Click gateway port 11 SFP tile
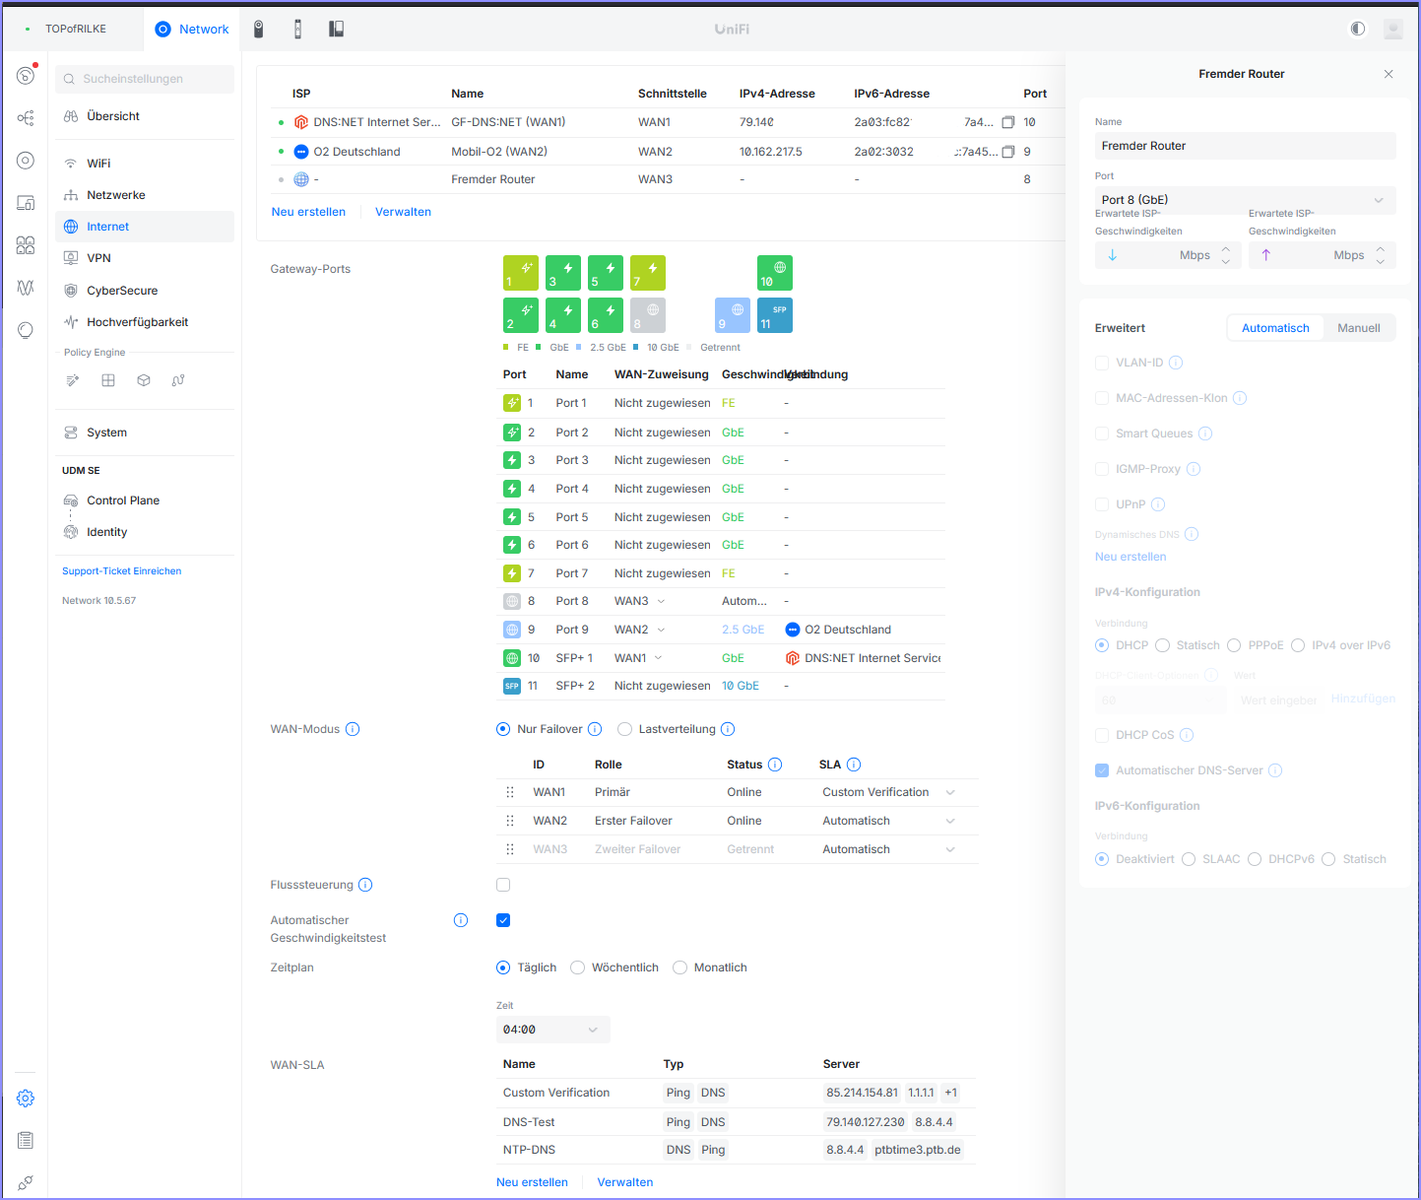Screen dimensions: 1421x1200 click(775, 315)
